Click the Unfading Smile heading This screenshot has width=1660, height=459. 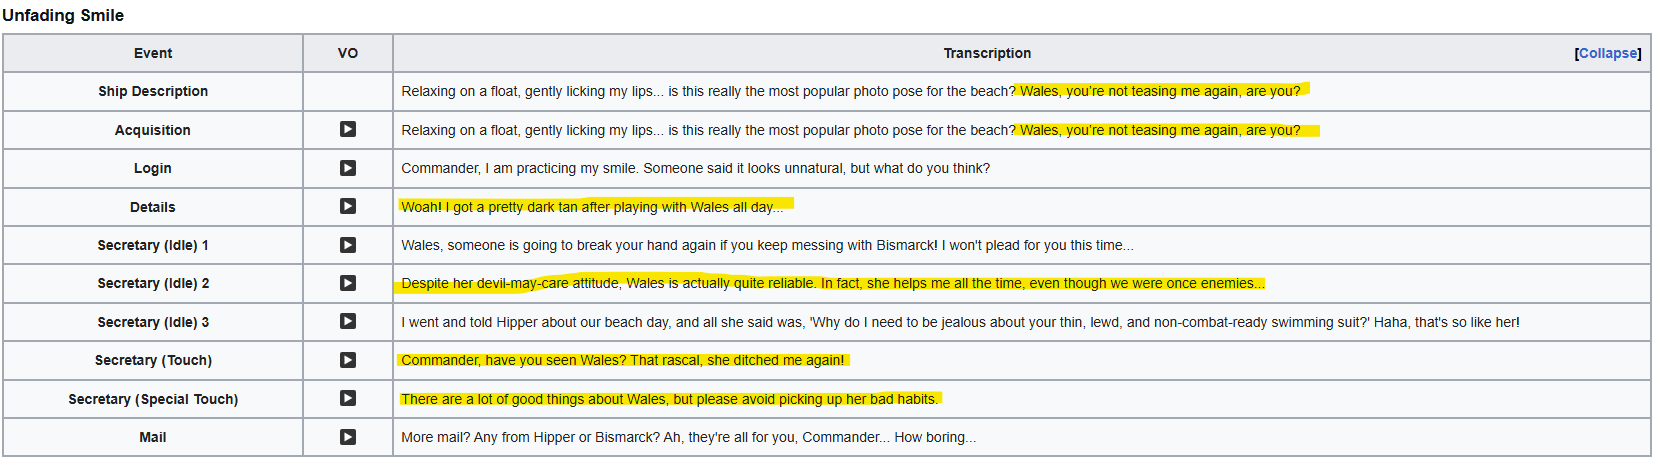(x=63, y=15)
